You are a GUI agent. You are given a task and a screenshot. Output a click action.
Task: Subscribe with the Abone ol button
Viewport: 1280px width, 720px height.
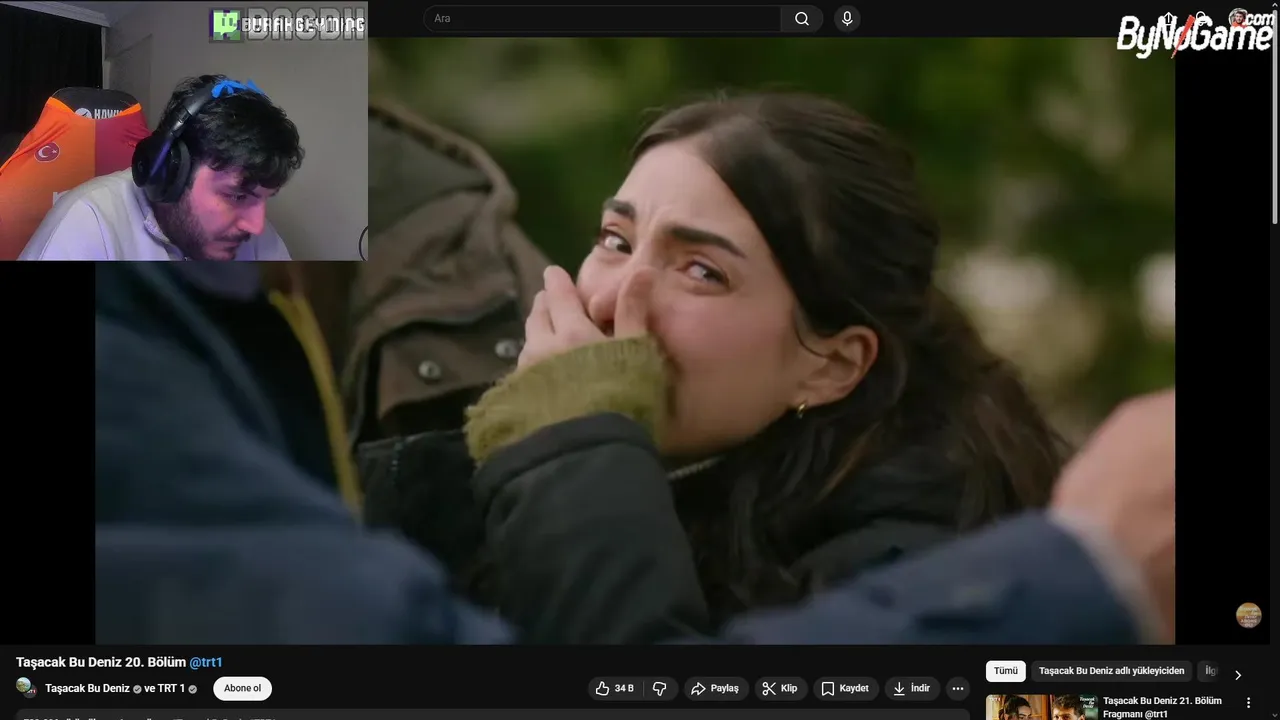coord(242,688)
